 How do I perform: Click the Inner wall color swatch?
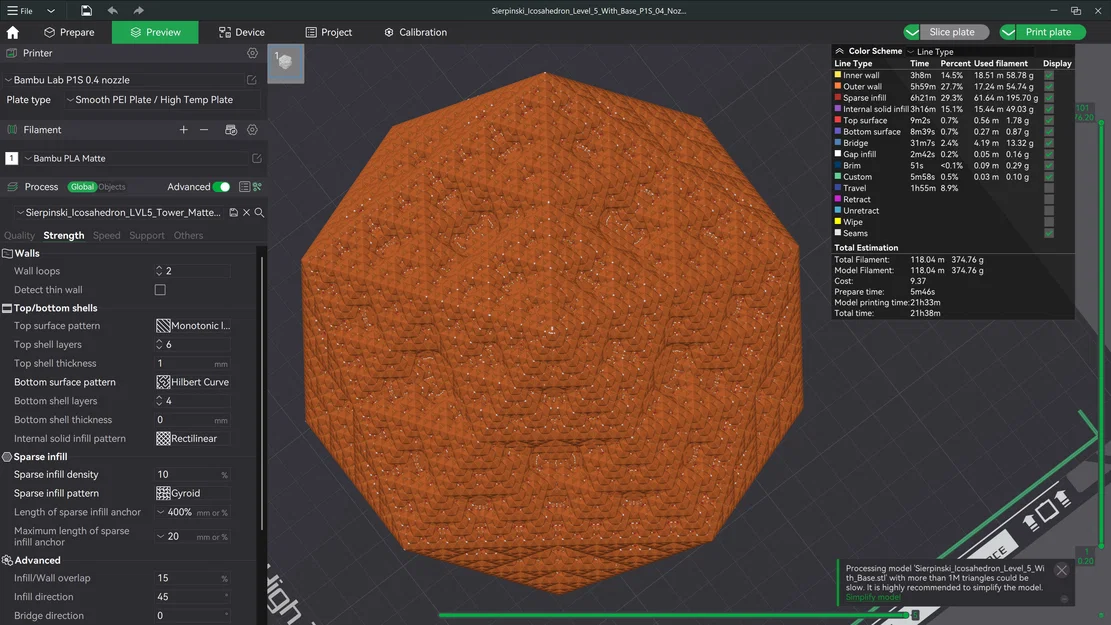840,74
